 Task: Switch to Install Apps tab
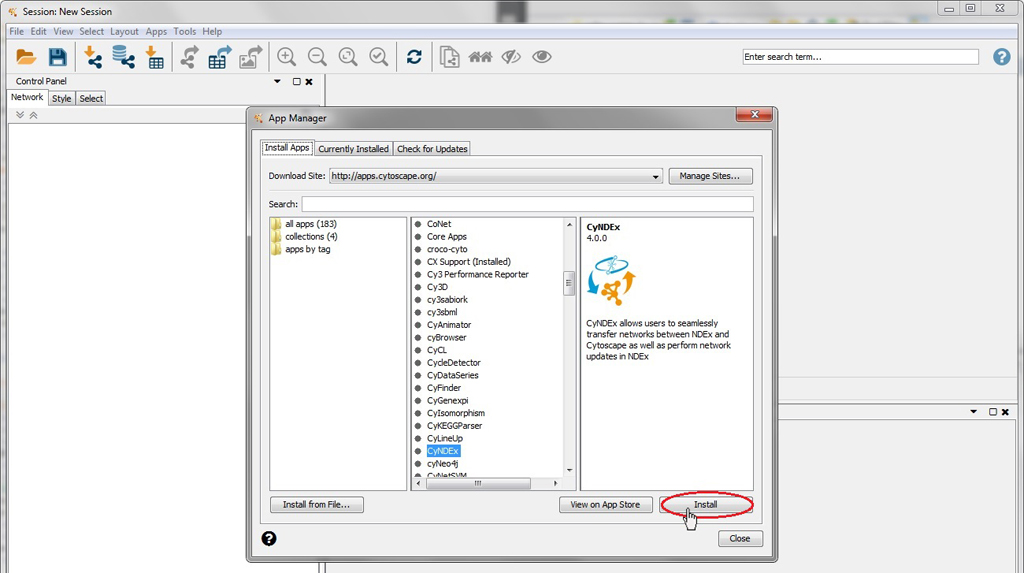pyautogui.click(x=287, y=148)
